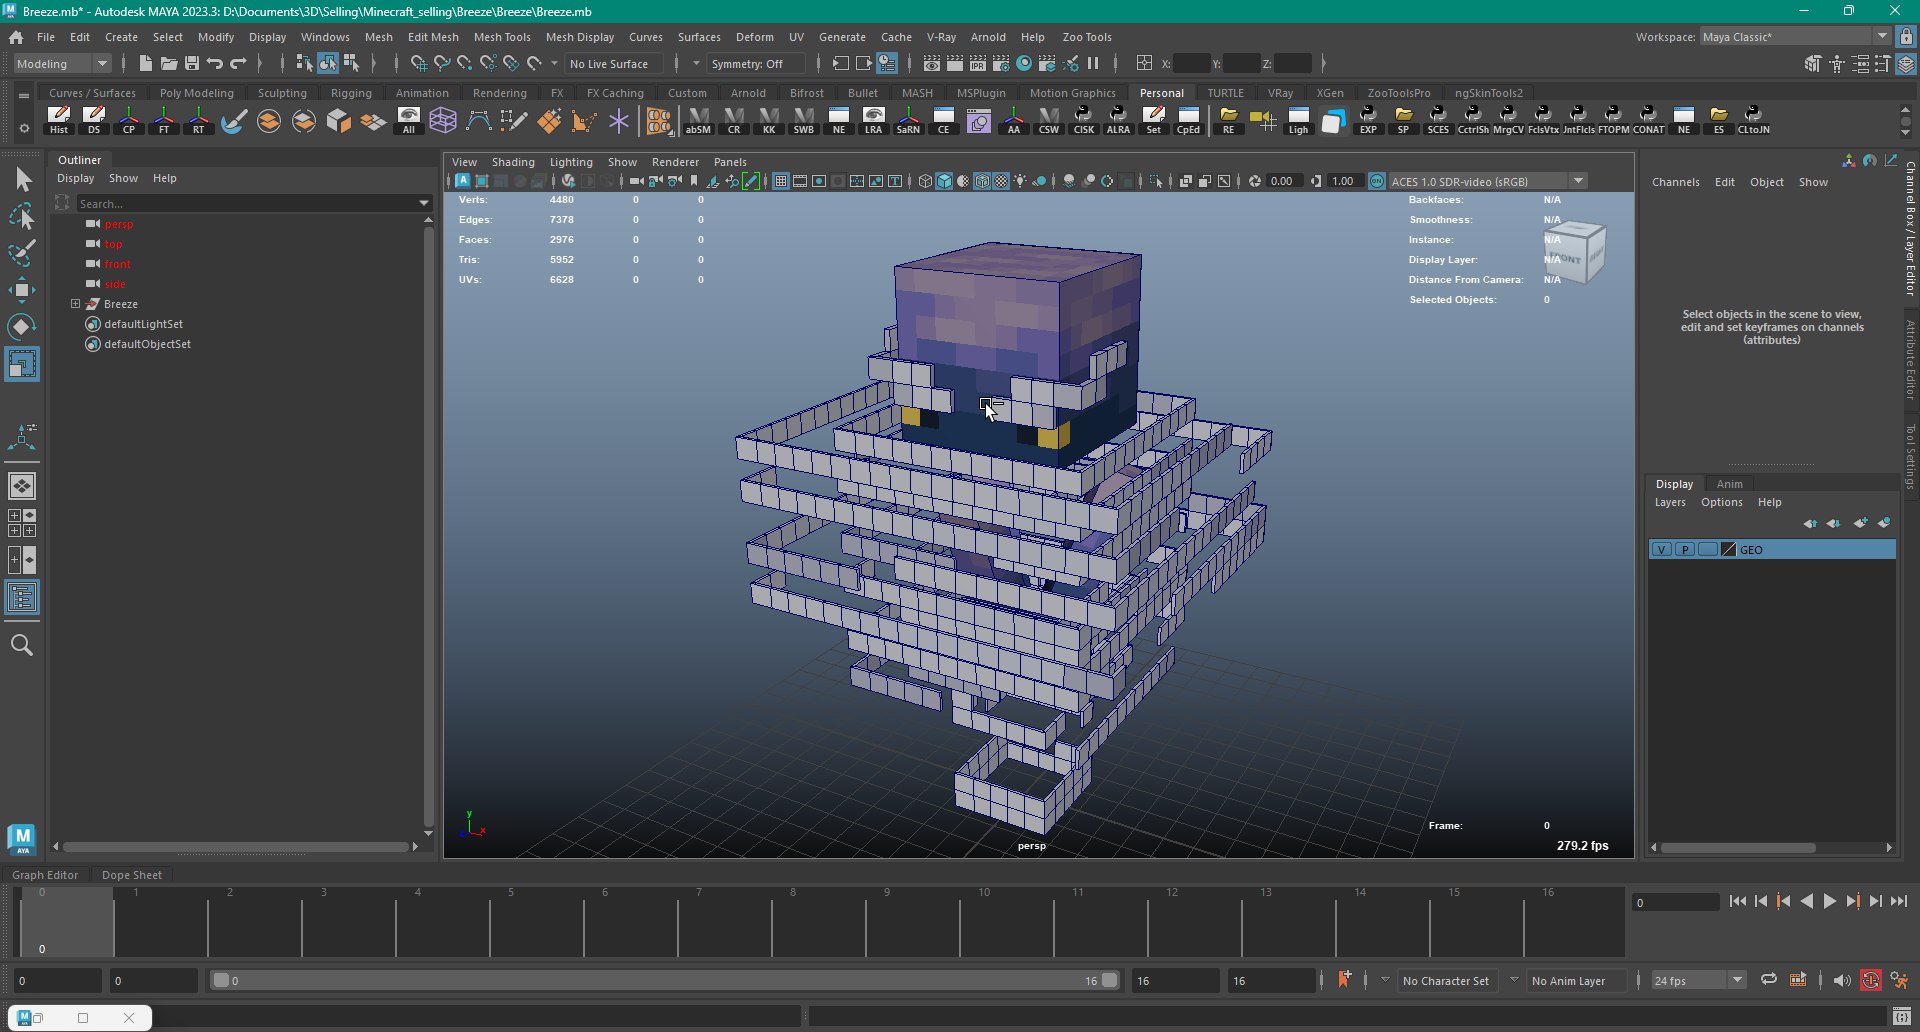Switch to the Anim tab in layer editor
1920x1032 pixels.
[1729, 484]
